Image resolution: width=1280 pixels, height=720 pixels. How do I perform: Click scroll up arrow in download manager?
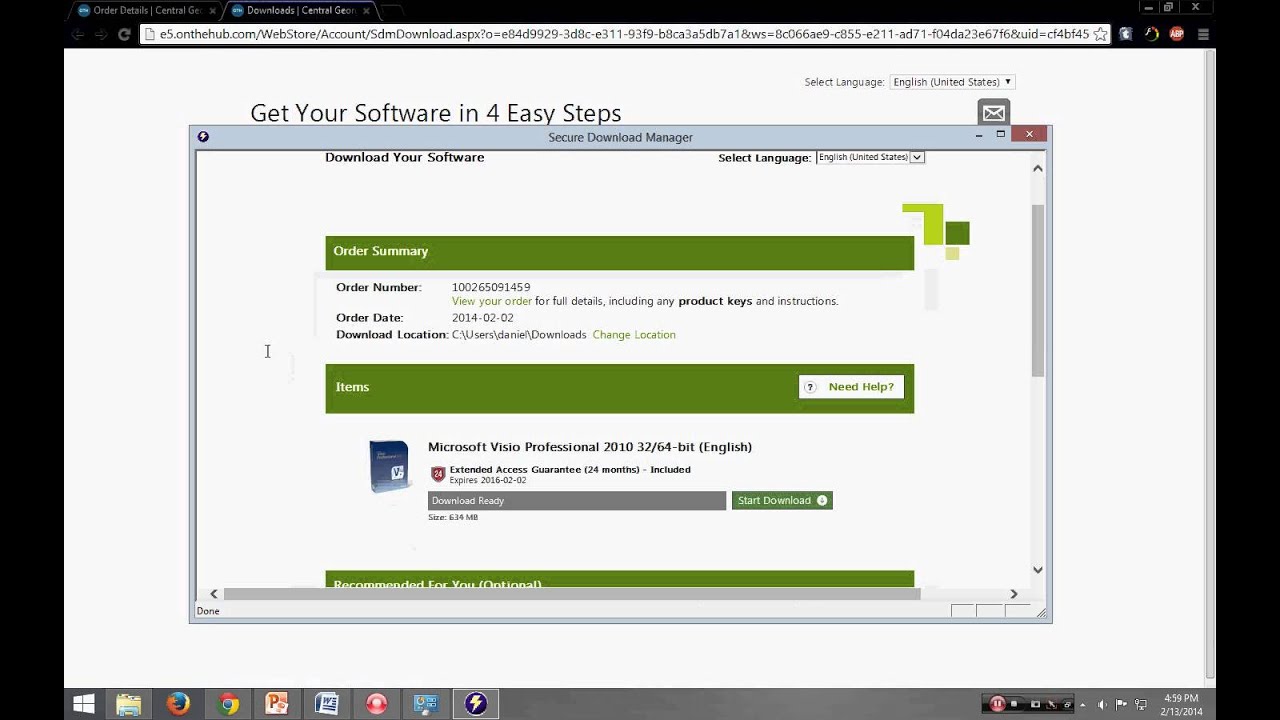click(x=1037, y=168)
